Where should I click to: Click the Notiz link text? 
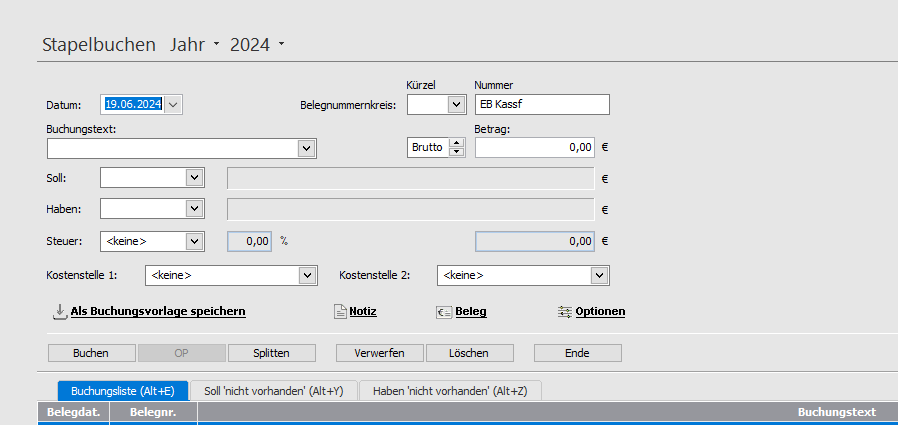363,312
